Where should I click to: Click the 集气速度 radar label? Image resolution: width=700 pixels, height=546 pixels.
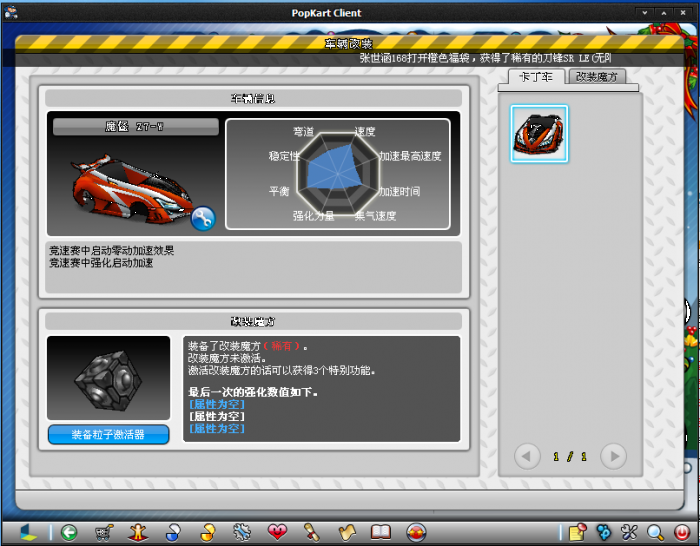(375, 216)
